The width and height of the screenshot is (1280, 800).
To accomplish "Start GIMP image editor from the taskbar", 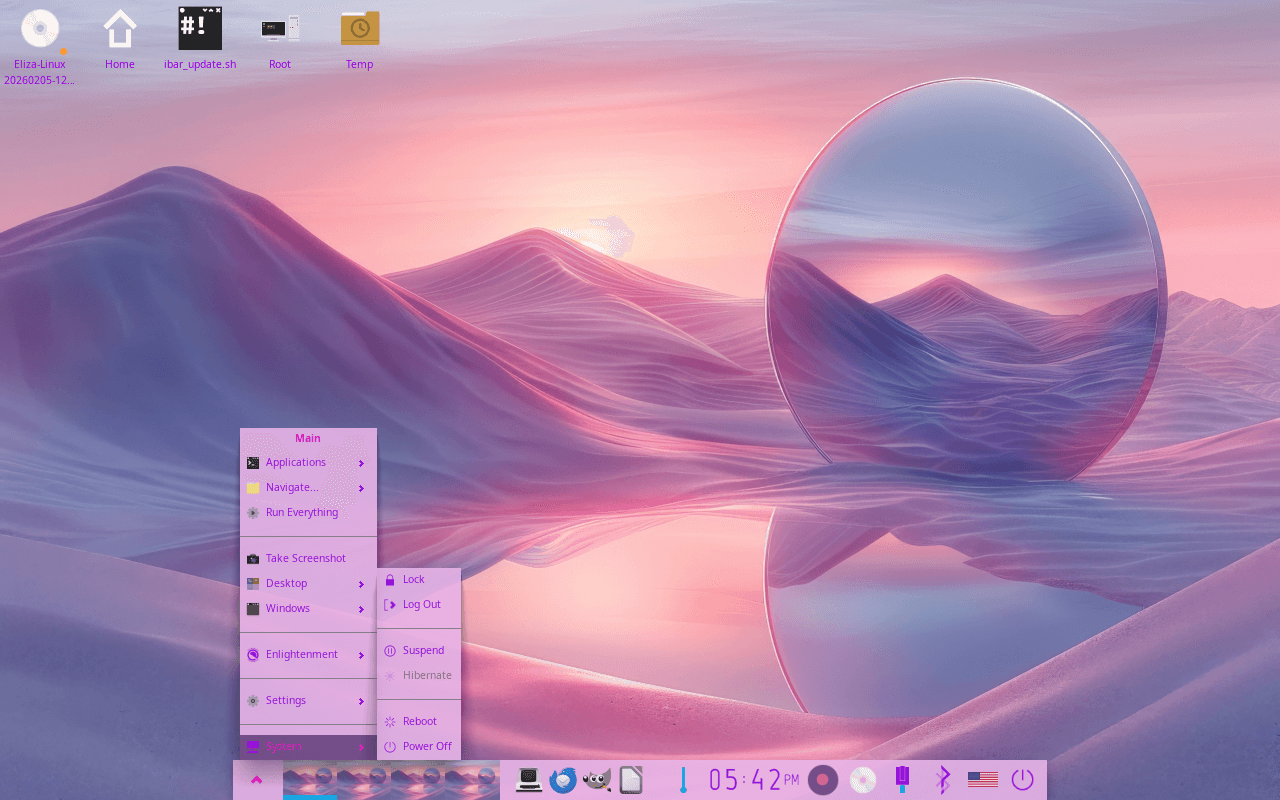I will (x=597, y=779).
